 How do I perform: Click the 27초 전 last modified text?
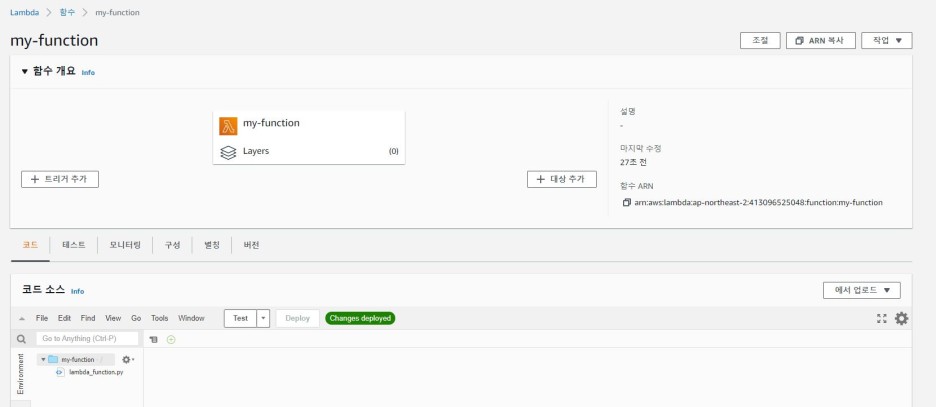coord(633,162)
